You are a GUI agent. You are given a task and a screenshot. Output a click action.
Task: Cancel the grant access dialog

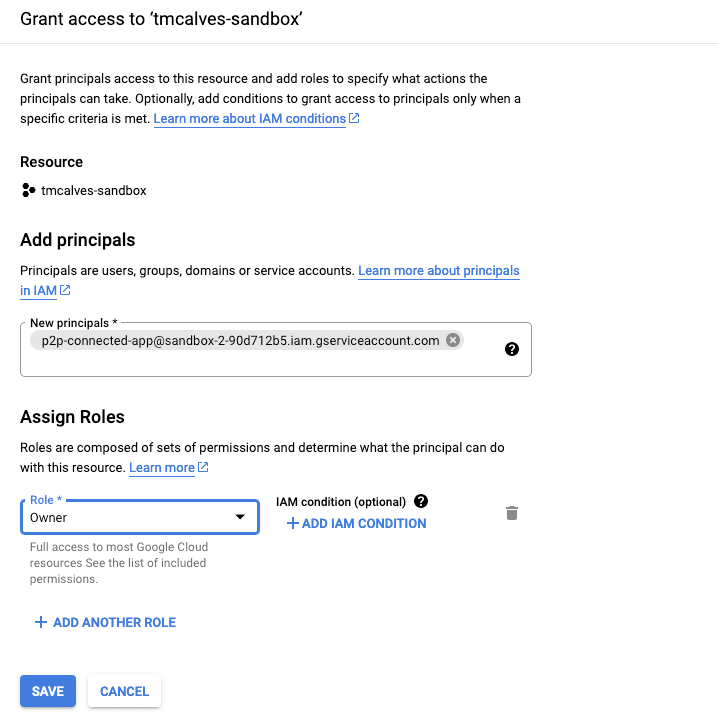(125, 691)
